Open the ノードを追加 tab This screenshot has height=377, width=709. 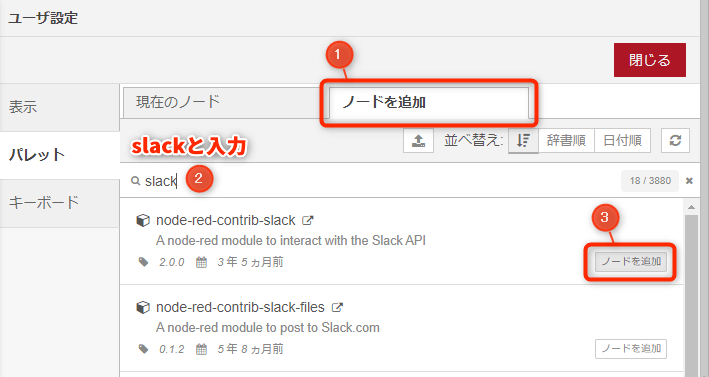pos(428,103)
